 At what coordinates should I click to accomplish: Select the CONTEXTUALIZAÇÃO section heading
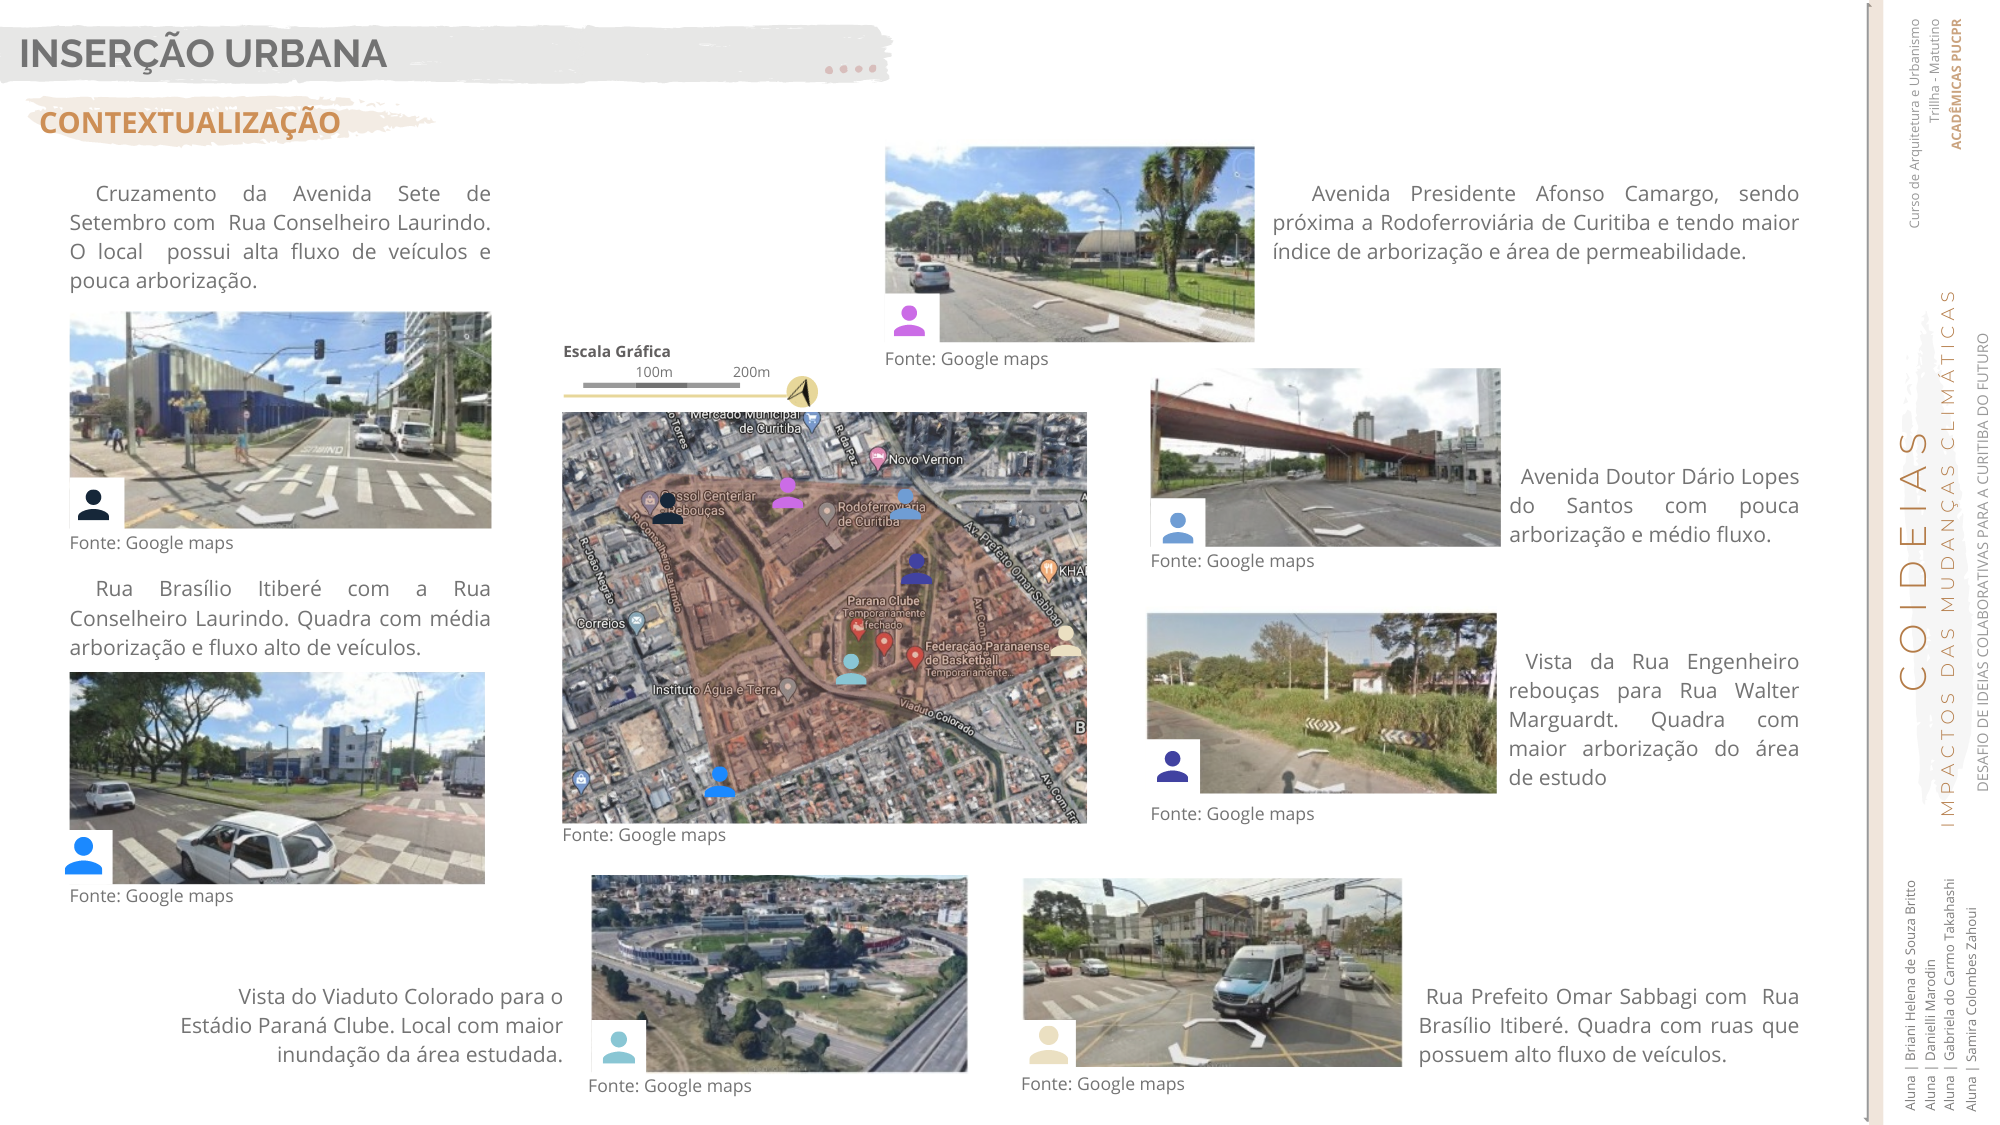click(x=189, y=124)
